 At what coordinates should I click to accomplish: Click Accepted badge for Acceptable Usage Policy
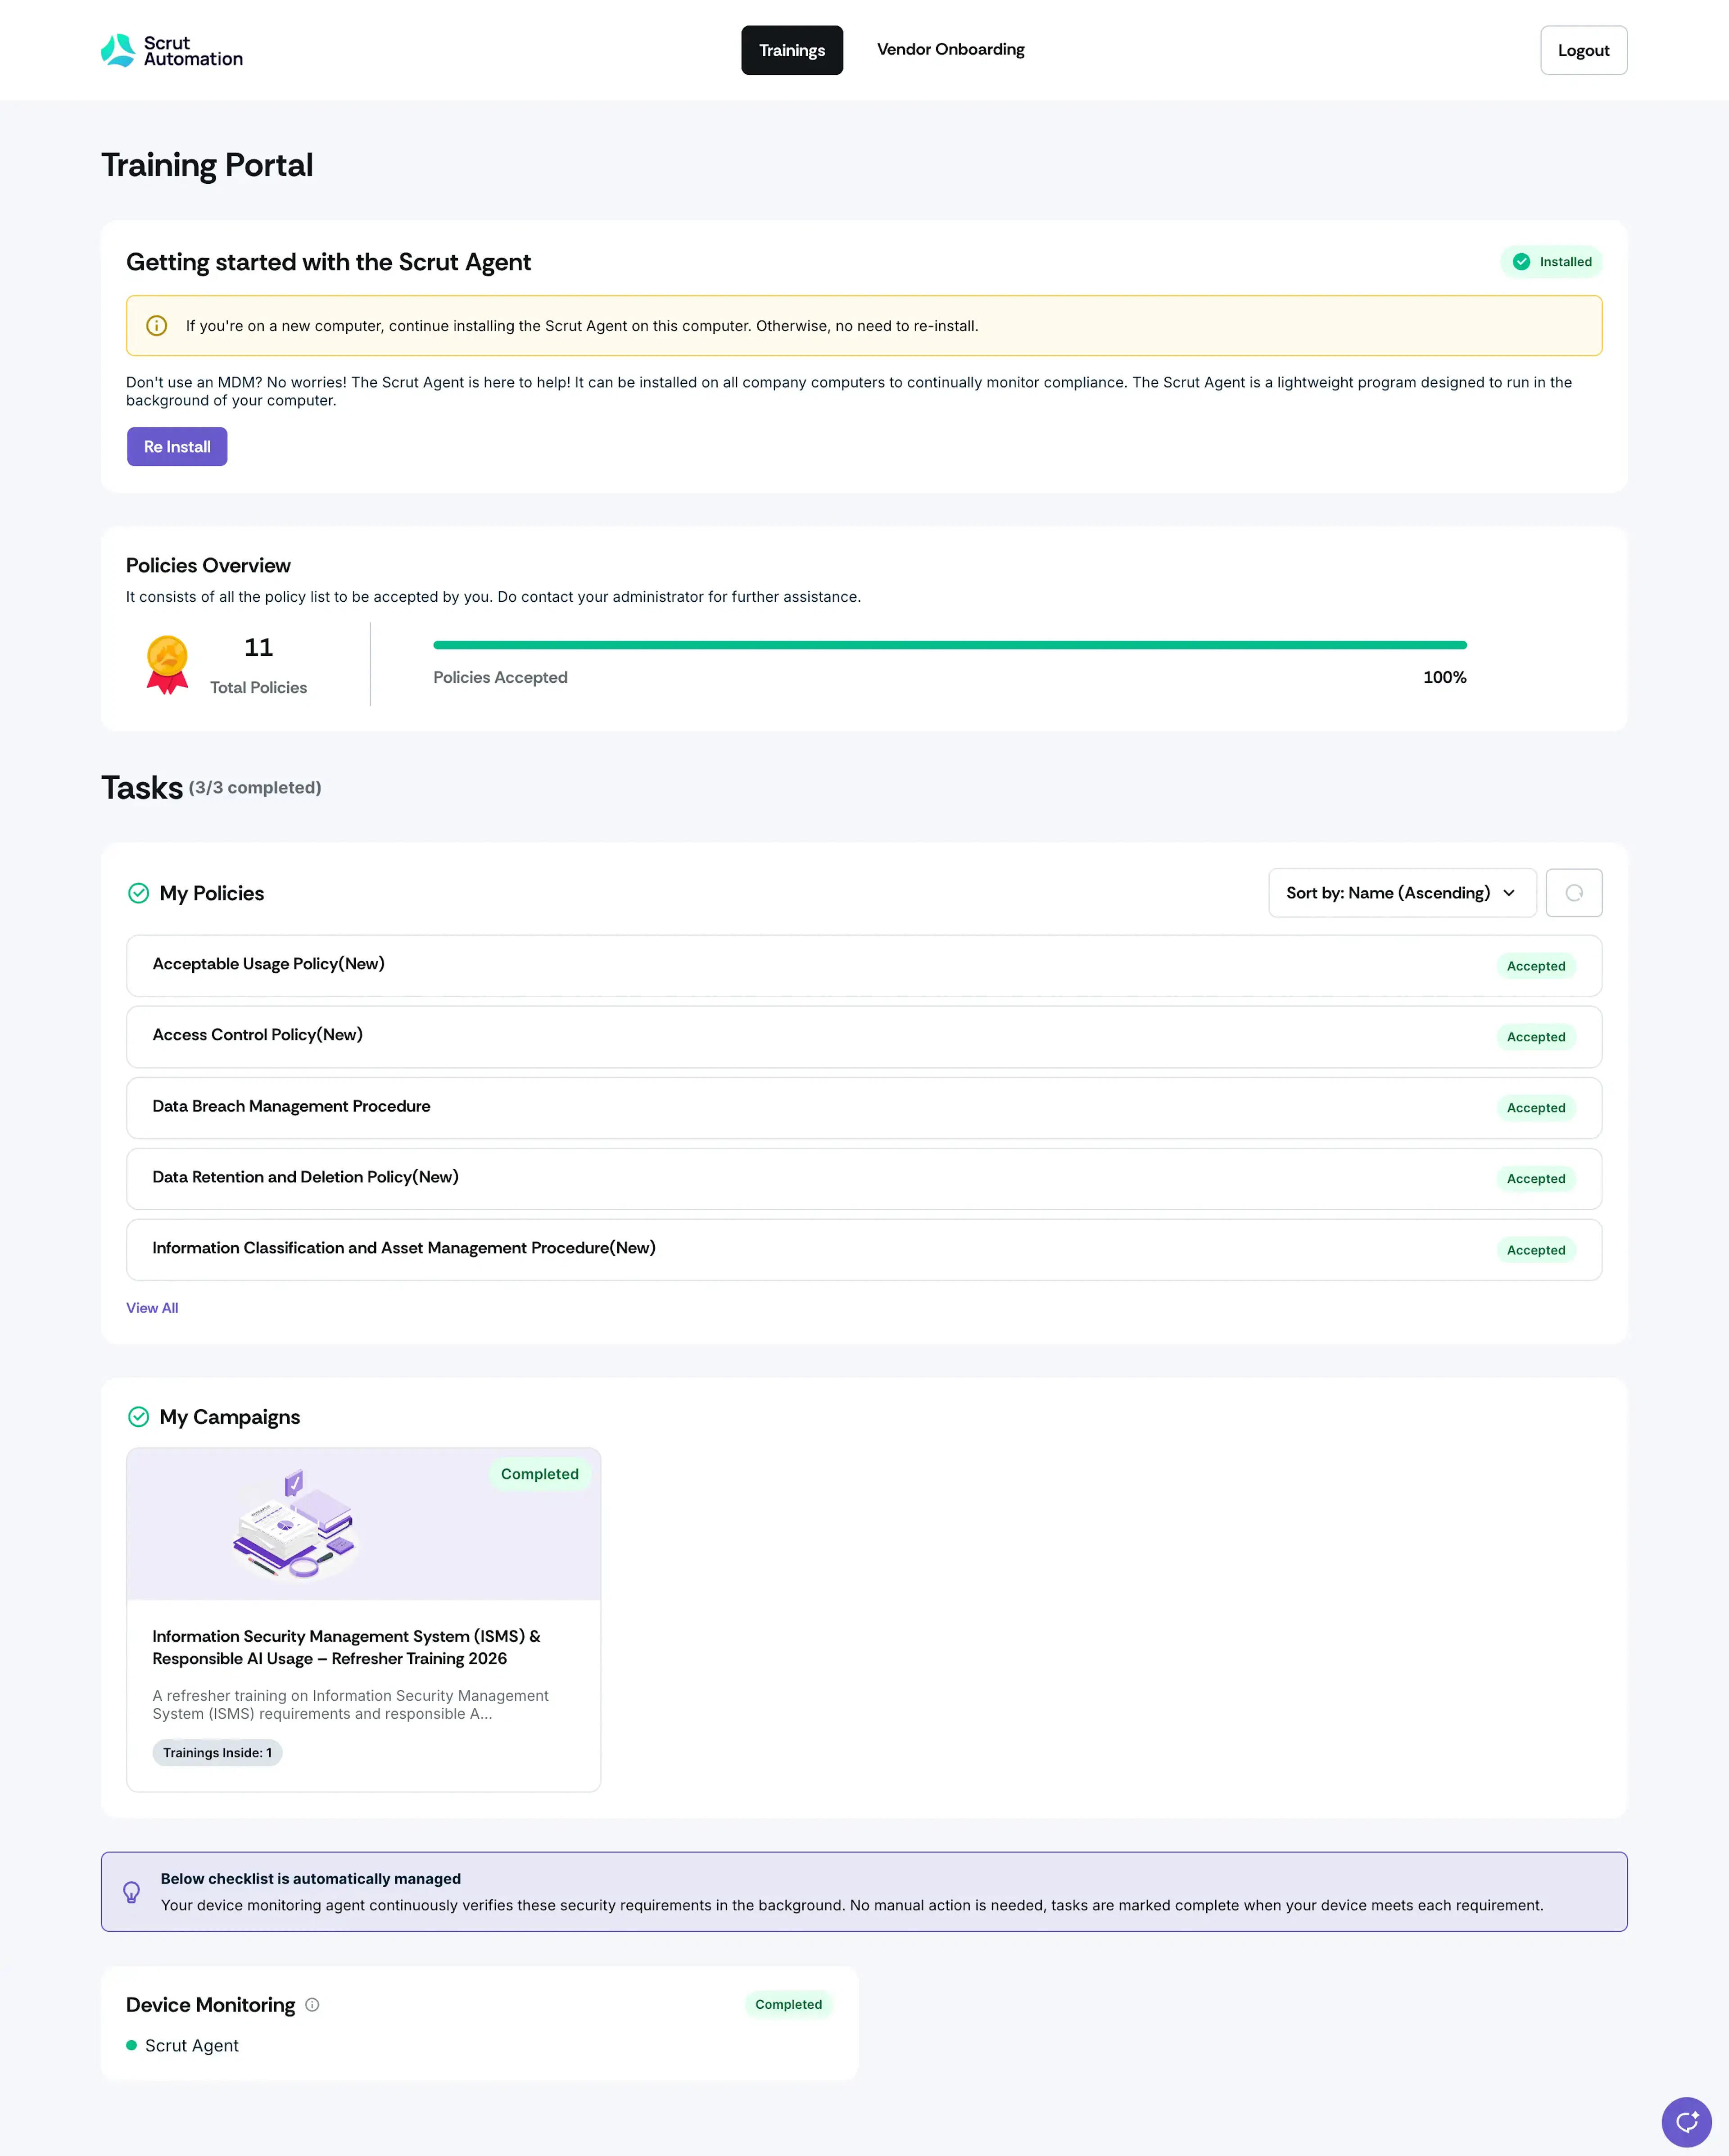pos(1536,966)
